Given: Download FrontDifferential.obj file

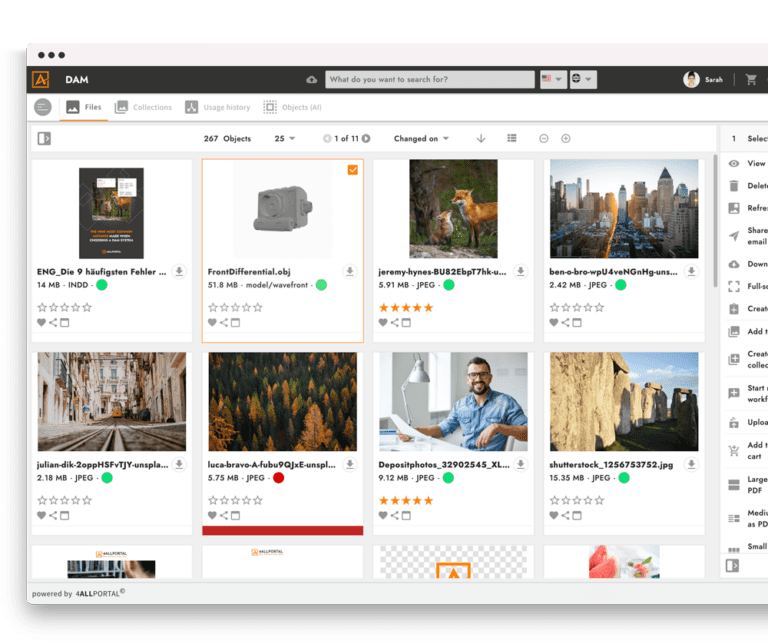Looking at the screenshot, I should 350,271.
